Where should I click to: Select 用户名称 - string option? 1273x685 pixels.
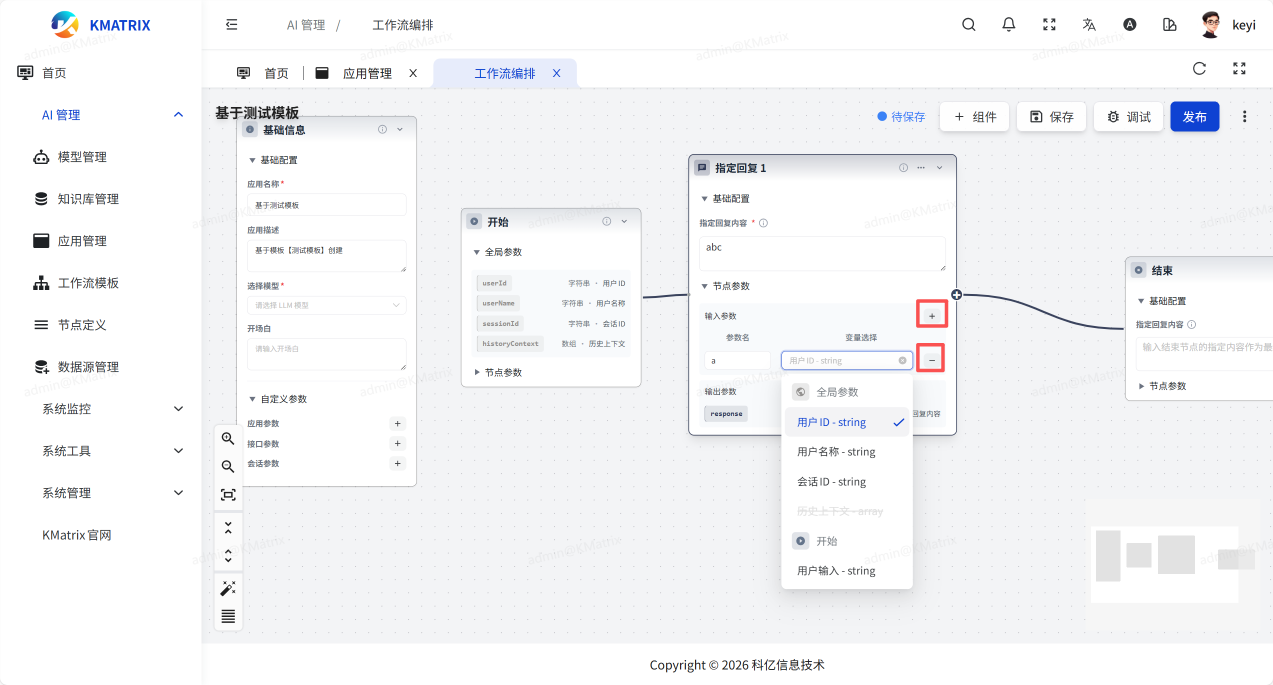tap(836, 452)
